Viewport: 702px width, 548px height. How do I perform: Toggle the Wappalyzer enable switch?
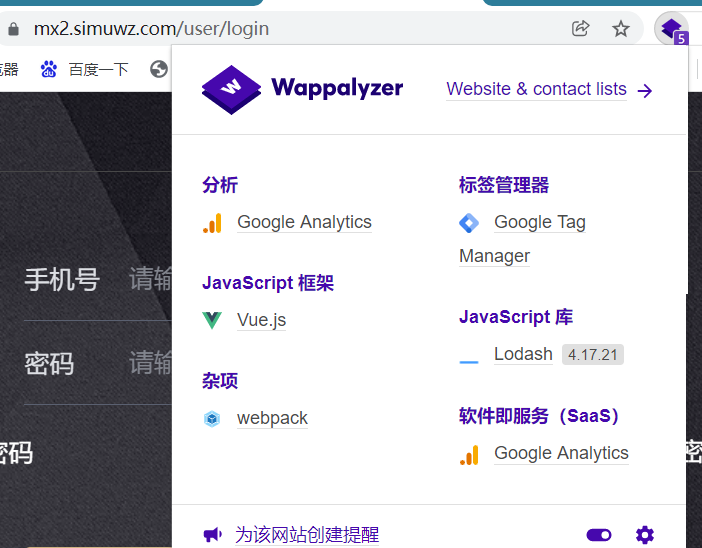(x=599, y=535)
